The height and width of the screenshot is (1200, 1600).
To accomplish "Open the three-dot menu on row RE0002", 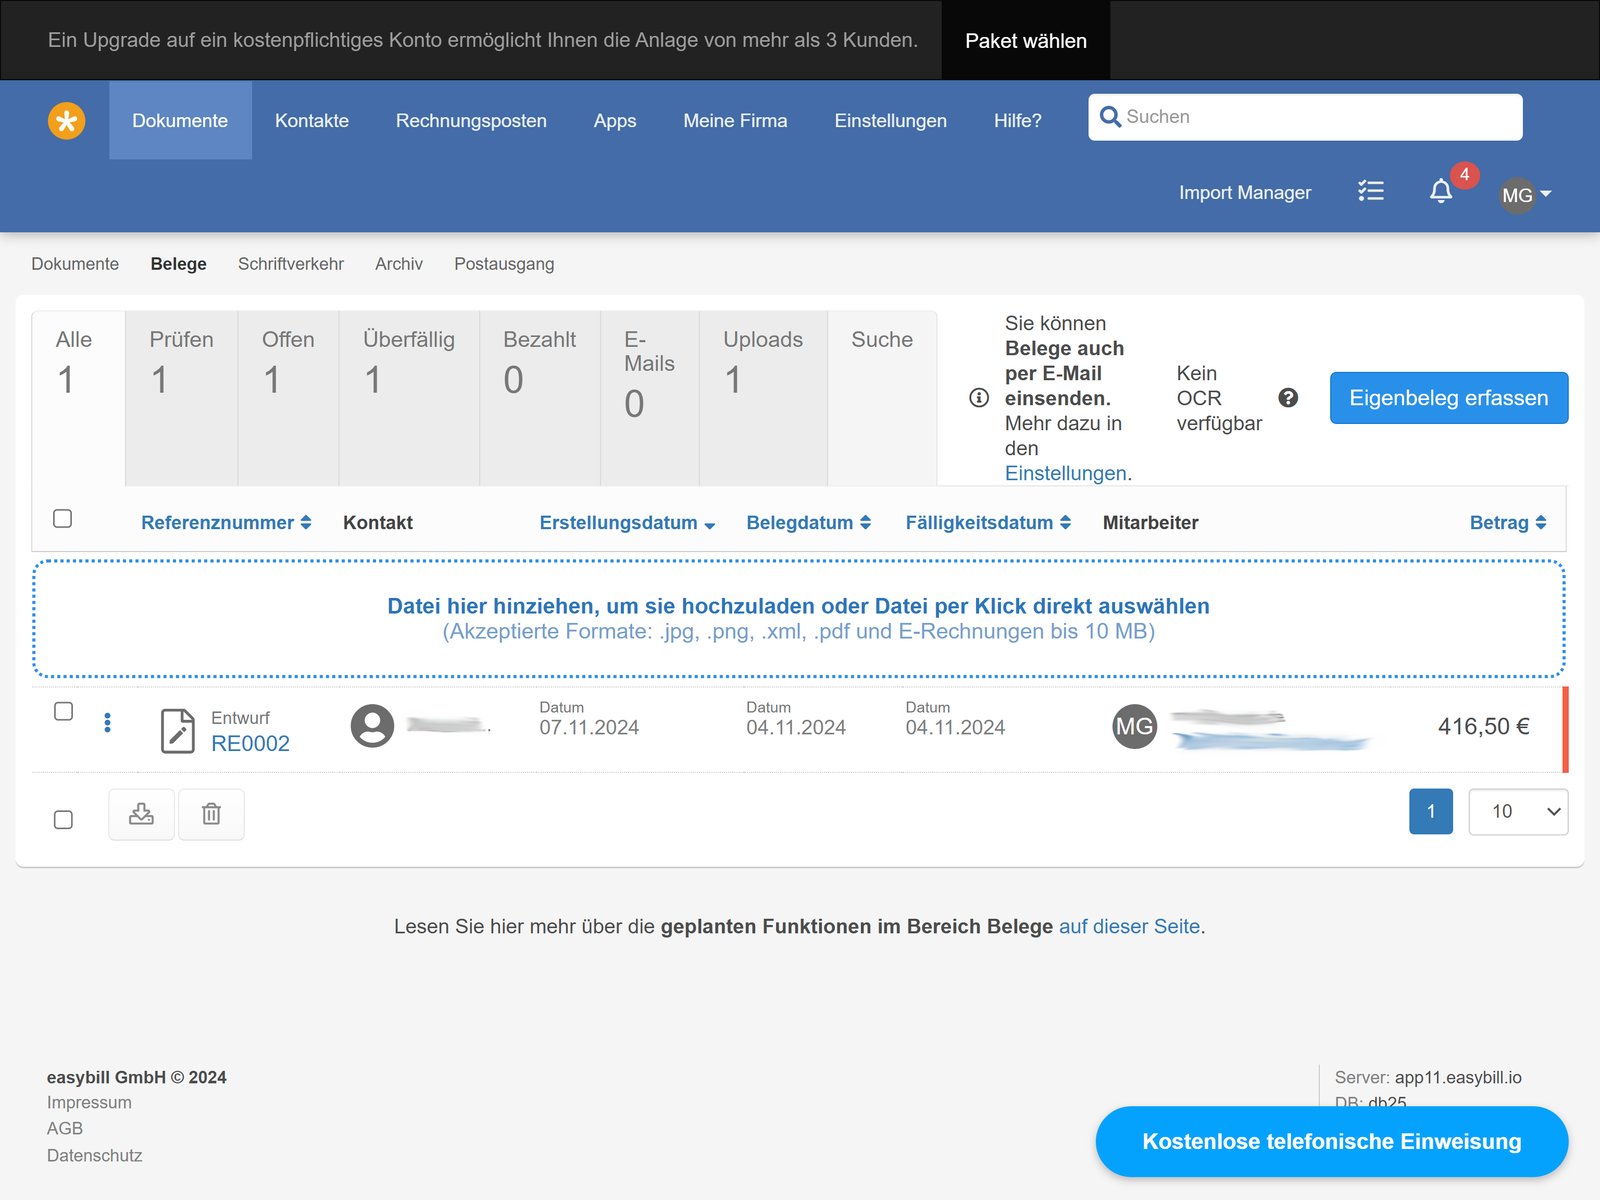I will [107, 722].
